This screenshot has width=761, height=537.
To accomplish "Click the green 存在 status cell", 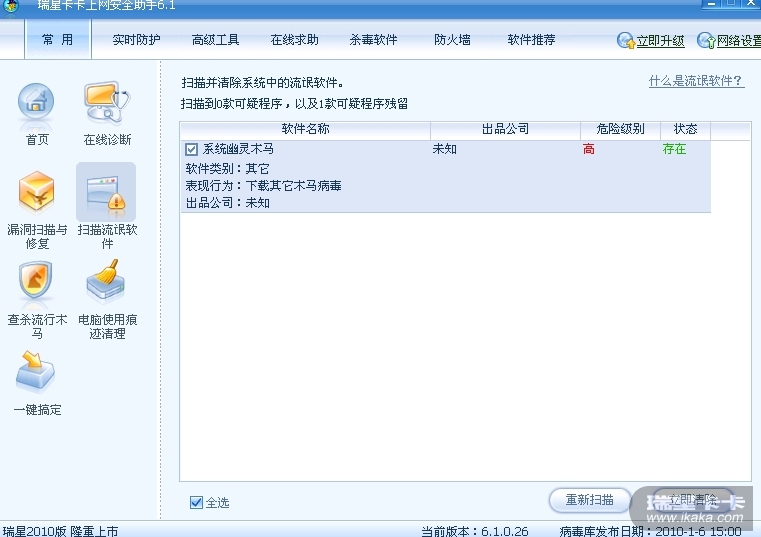I will pos(674,149).
